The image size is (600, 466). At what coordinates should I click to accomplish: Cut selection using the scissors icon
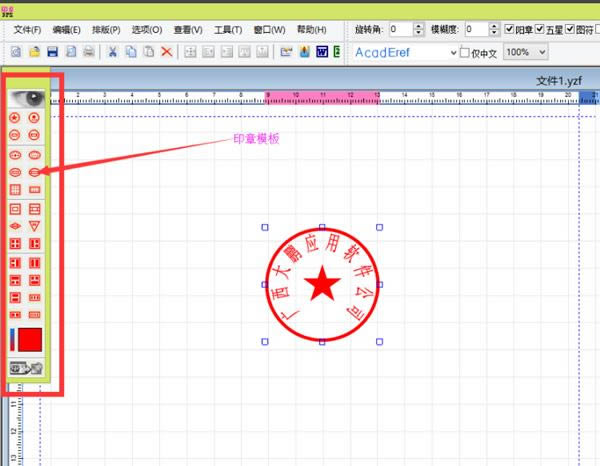[x=112, y=52]
